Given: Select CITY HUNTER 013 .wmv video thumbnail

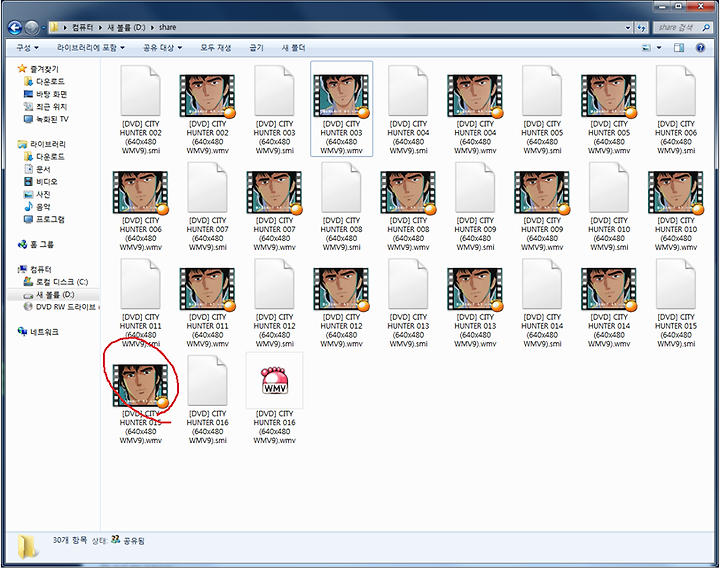Looking at the screenshot, I should point(475,289).
